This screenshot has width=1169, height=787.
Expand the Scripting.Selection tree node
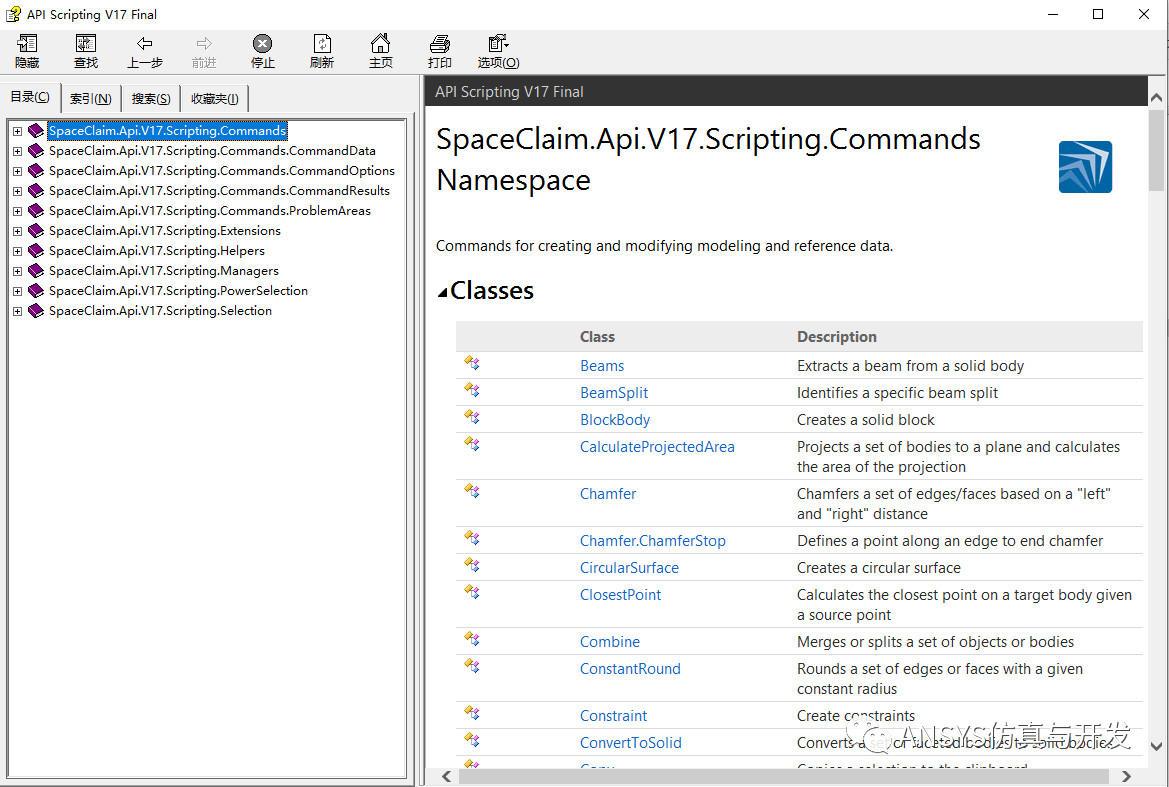[x=17, y=312]
